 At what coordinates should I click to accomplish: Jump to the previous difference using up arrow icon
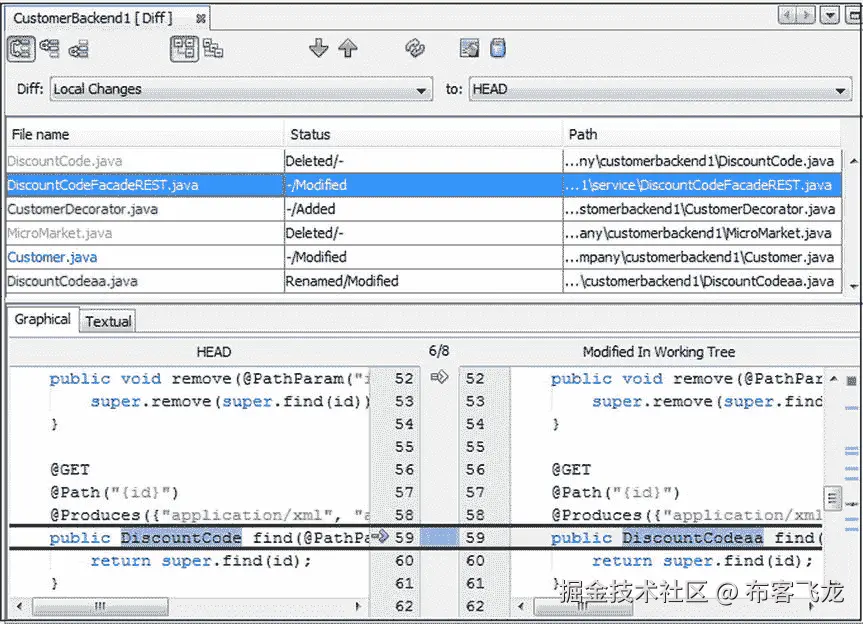pos(348,48)
